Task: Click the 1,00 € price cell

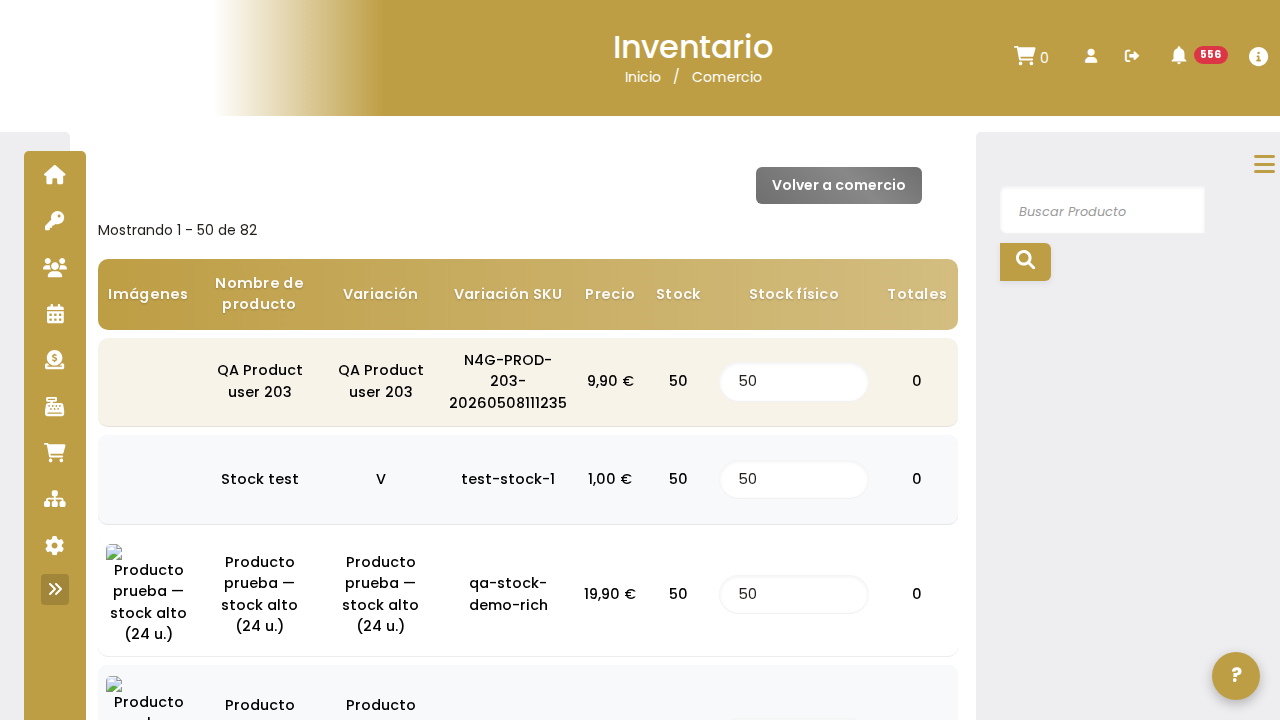Action: (610, 479)
